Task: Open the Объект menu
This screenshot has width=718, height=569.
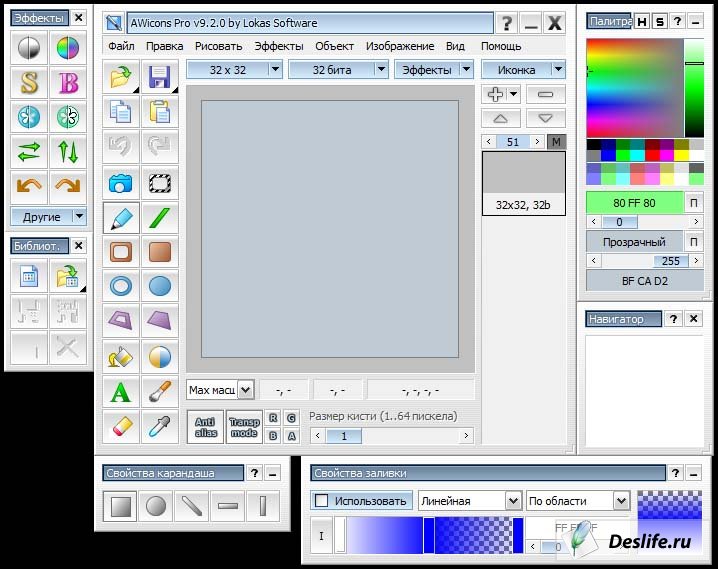Action: coord(334,46)
